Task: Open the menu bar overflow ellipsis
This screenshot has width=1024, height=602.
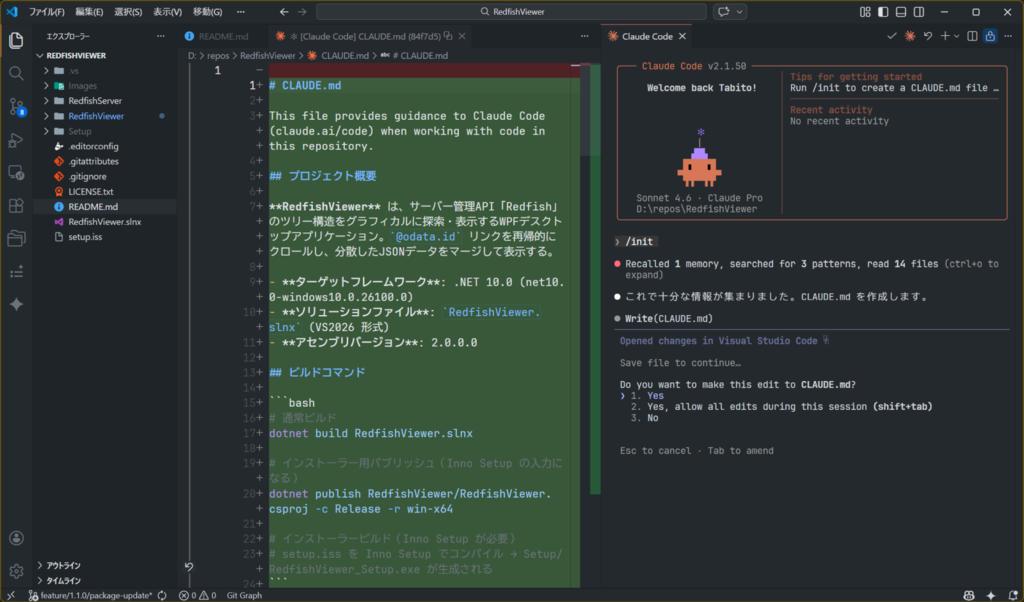Action: point(241,12)
